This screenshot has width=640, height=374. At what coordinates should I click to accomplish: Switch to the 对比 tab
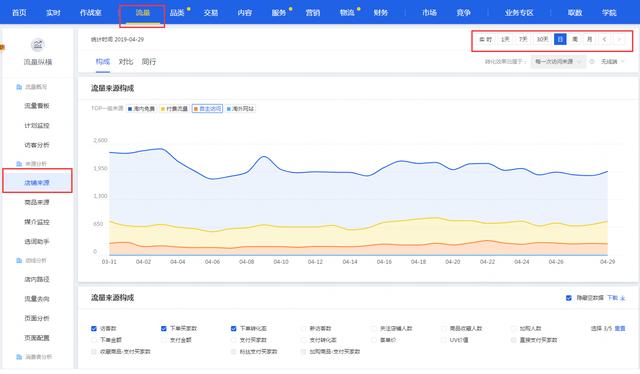point(126,62)
